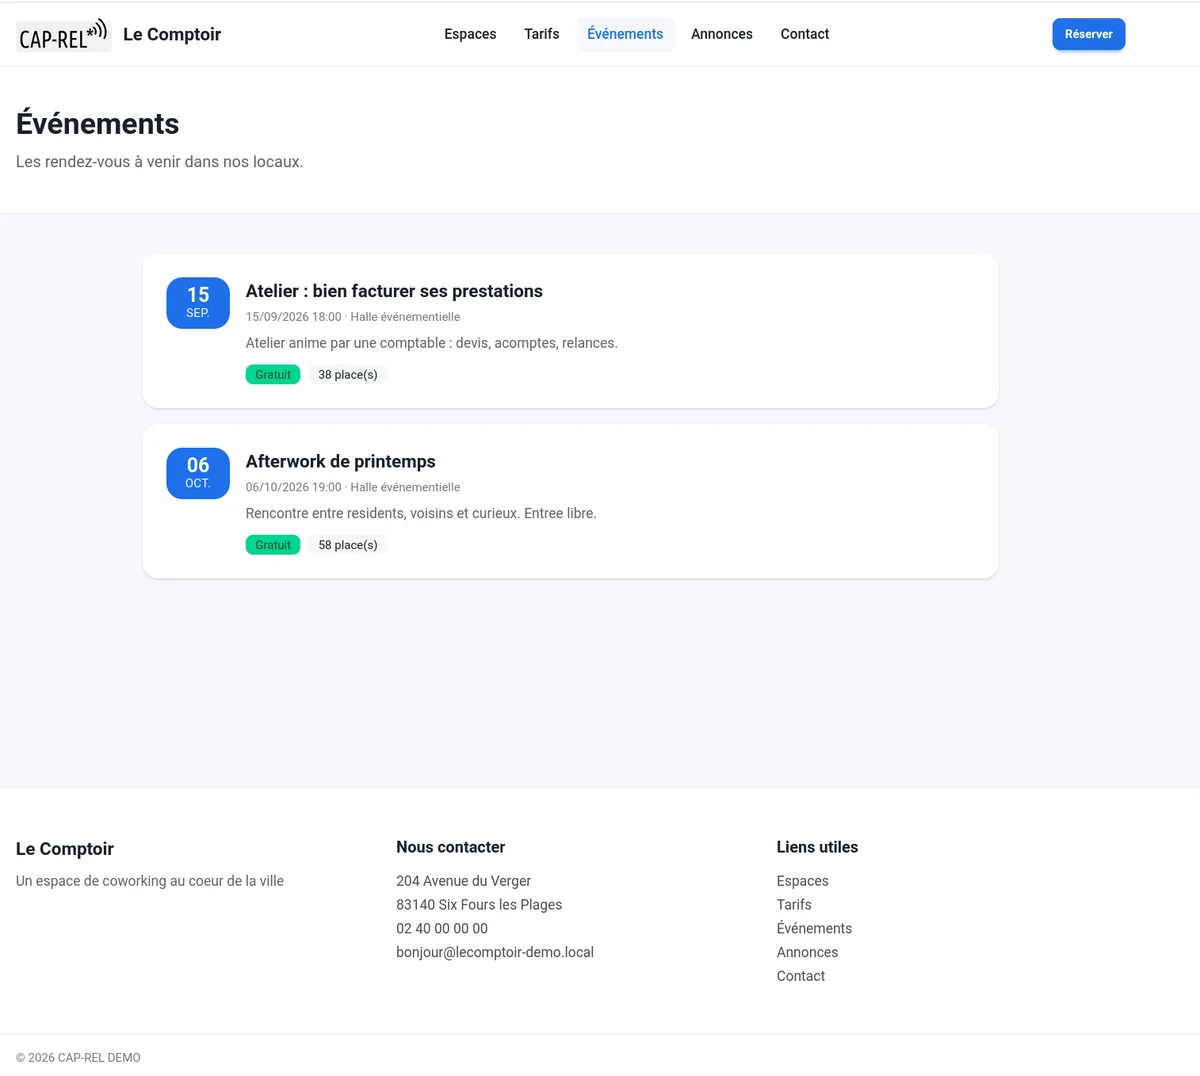Click the Gratuit tag on the Afterwork event
The height and width of the screenshot is (1076, 1200).
pos(273,545)
